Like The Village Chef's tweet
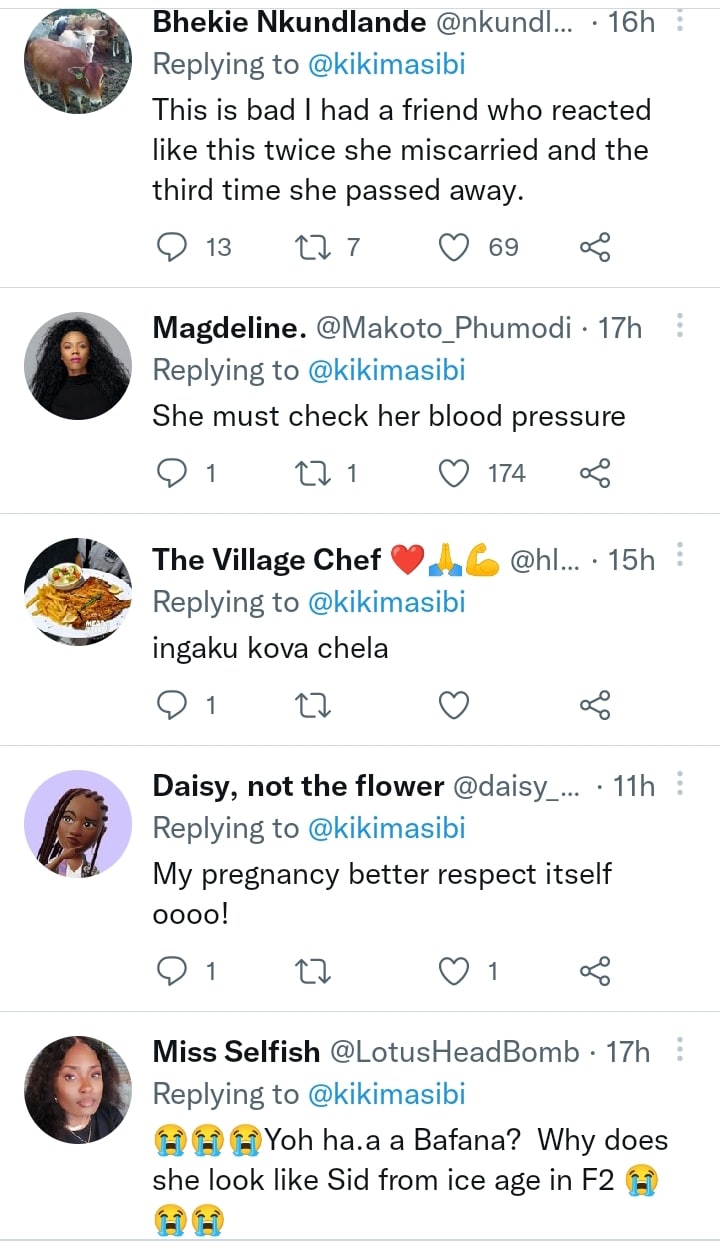 pyautogui.click(x=455, y=705)
